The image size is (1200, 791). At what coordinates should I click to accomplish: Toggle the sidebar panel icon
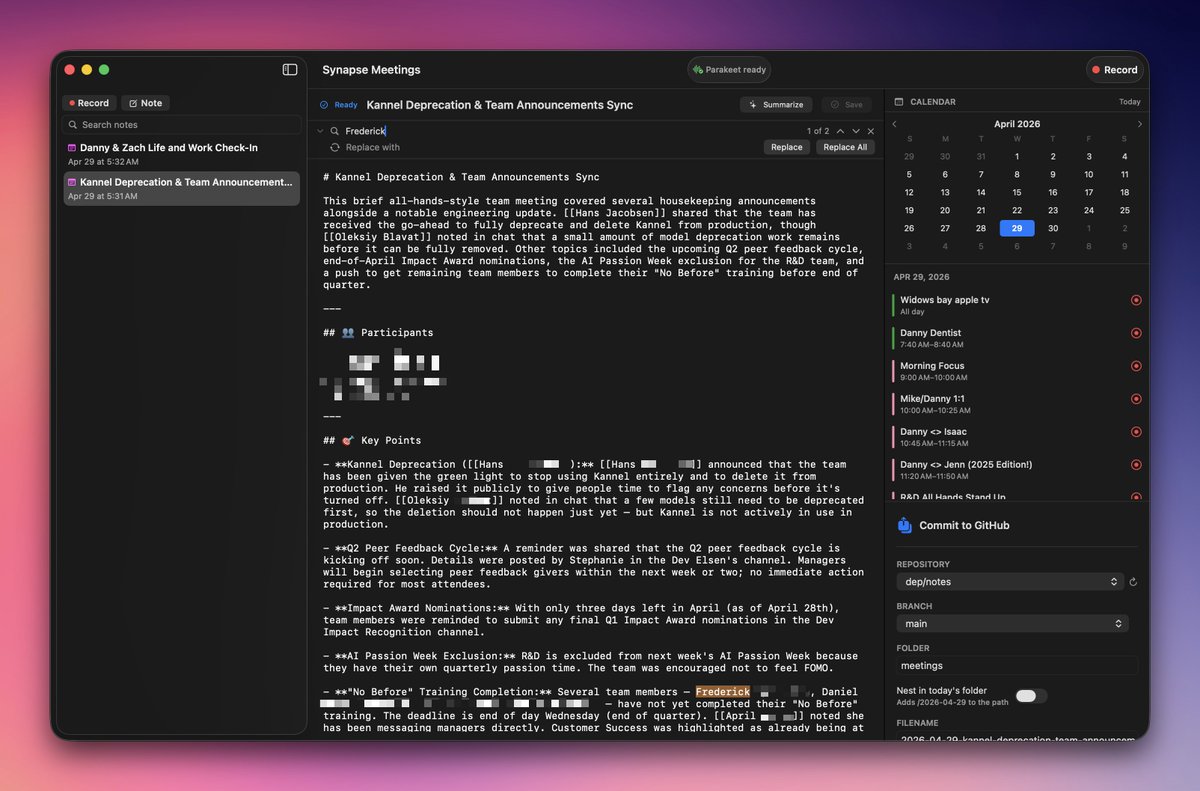click(290, 69)
